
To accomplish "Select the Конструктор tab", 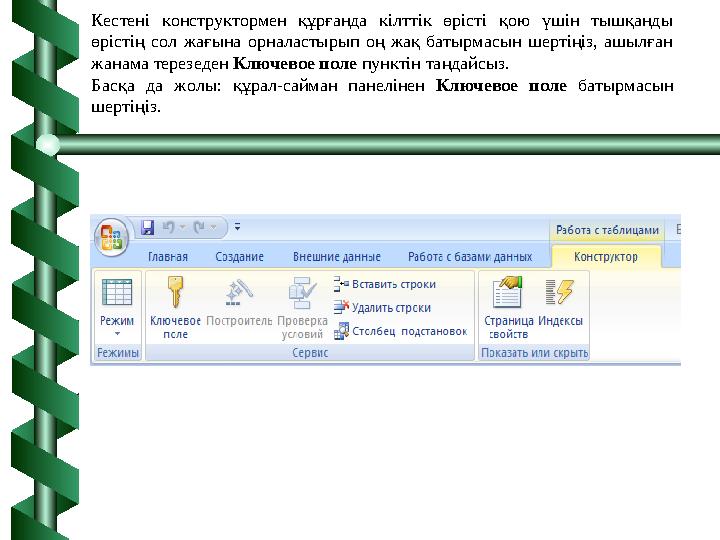I will point(606,257).
